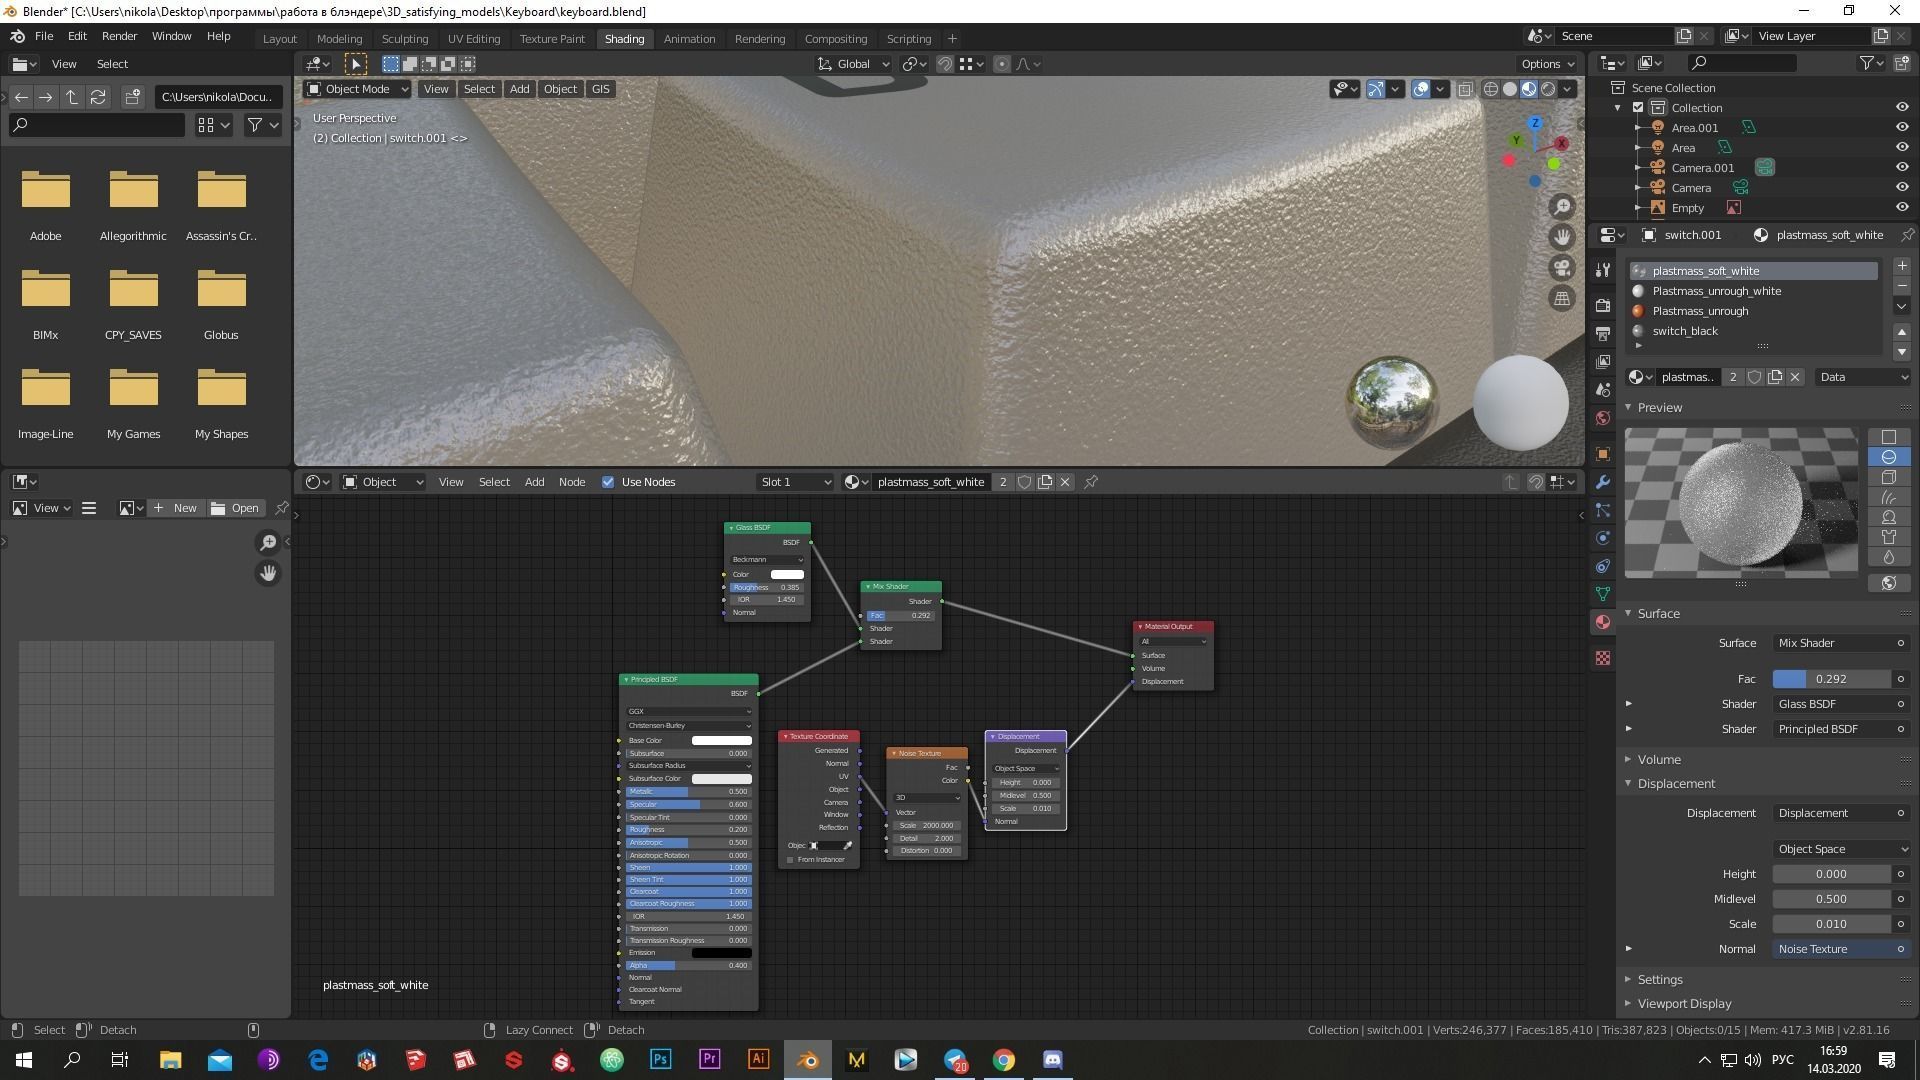Open the Modifier properties wrench icon
Image resolution: width=1920 pixels, height=1080 pixels.
[1603, 482]
